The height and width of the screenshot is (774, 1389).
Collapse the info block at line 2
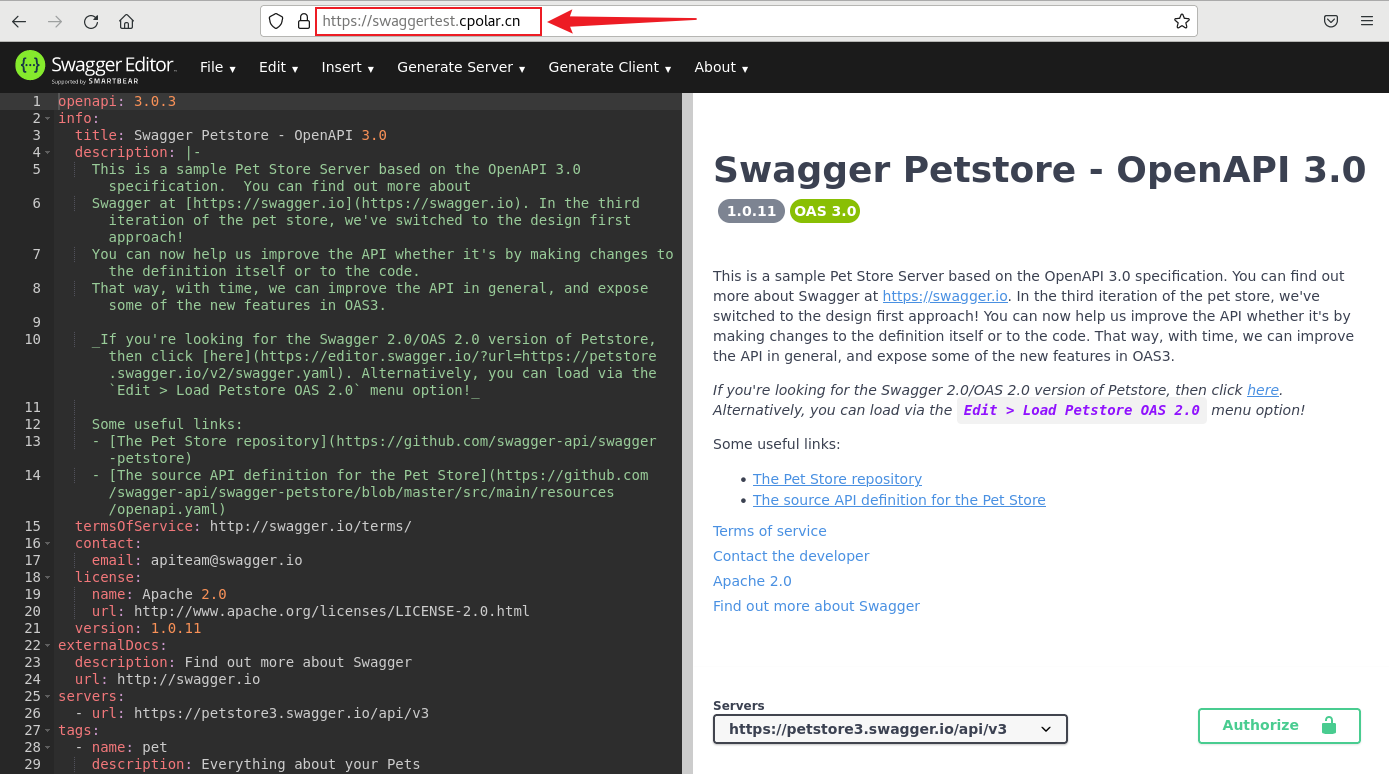[x=47, y=118]
